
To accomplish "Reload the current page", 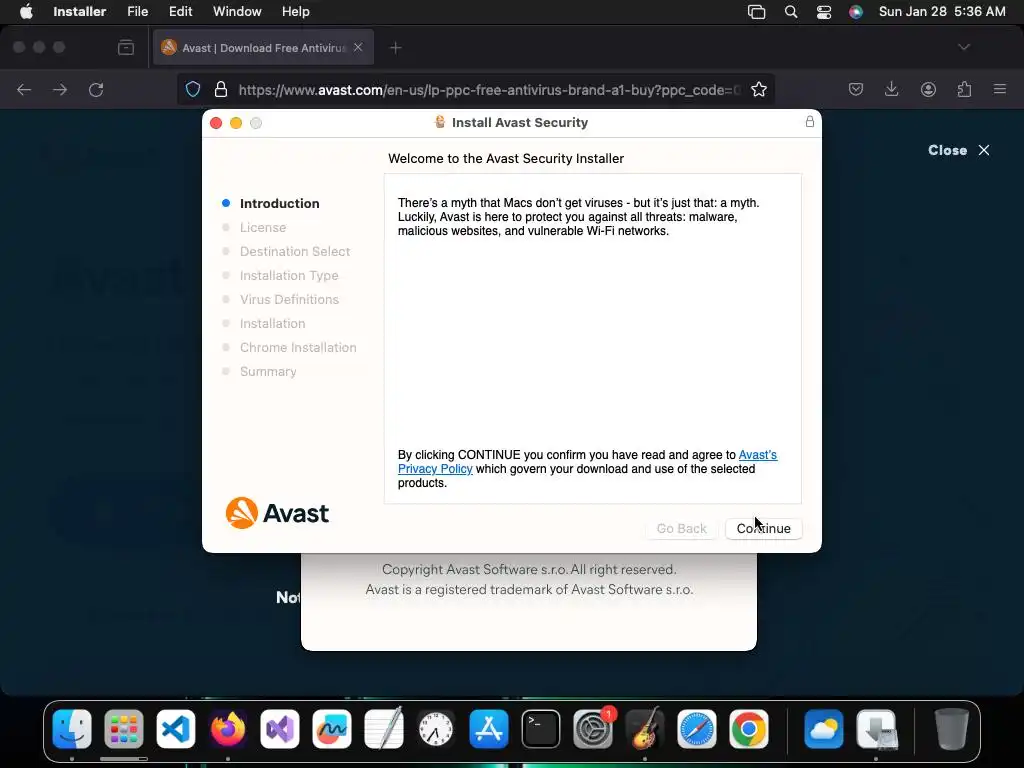I will [96, 89].
